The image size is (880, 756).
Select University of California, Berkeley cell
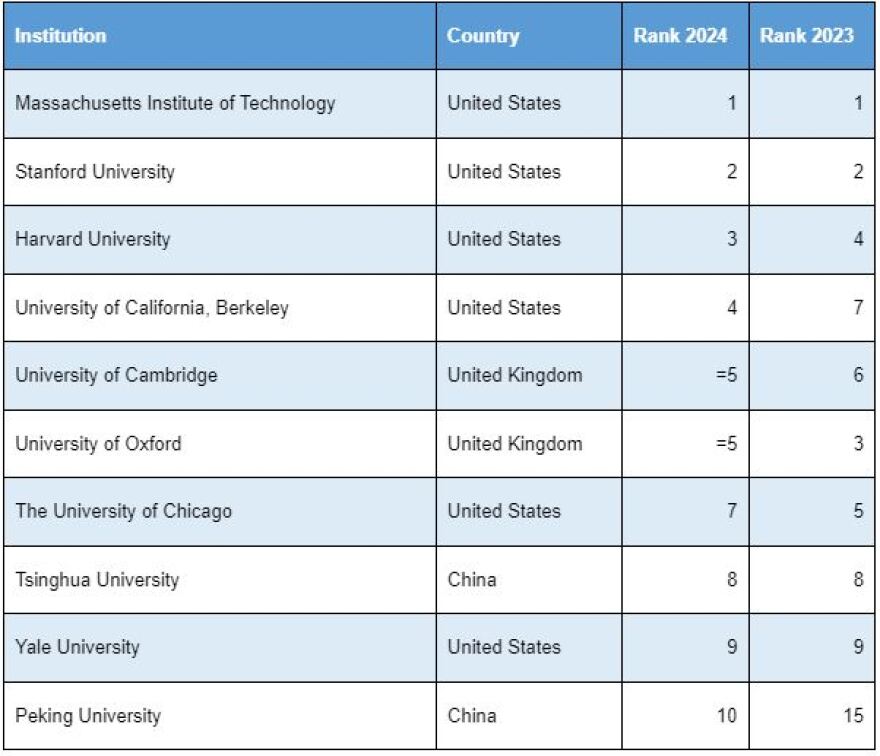tap(152, 307)
